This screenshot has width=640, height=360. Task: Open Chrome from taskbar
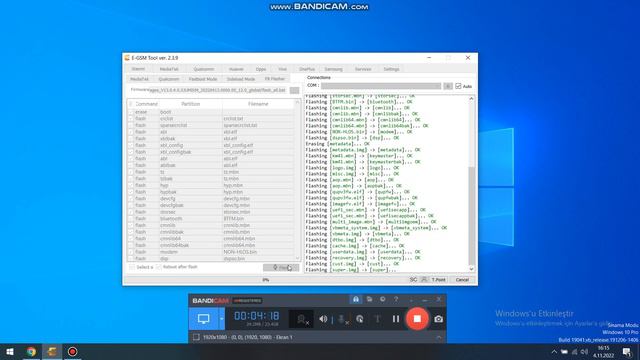31,351
